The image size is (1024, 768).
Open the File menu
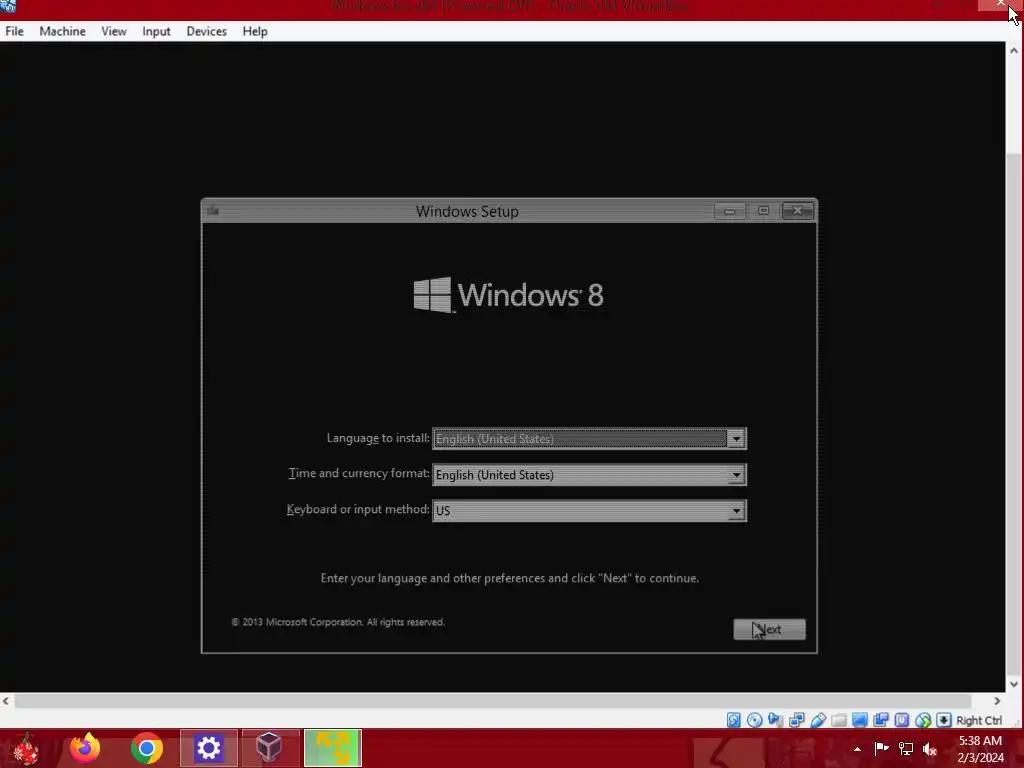coord(14,31)
